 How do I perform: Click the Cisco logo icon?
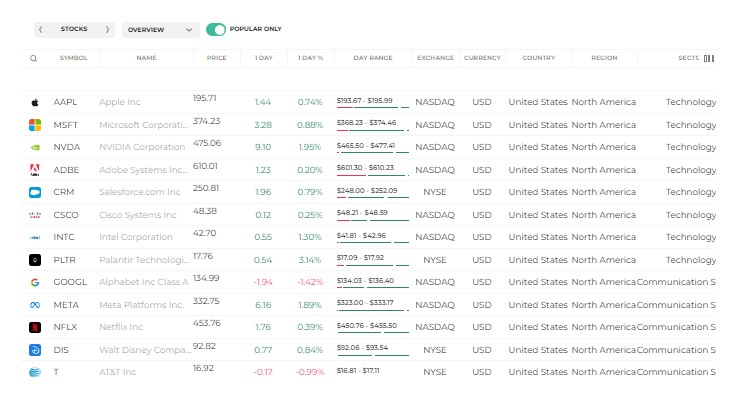35,215
